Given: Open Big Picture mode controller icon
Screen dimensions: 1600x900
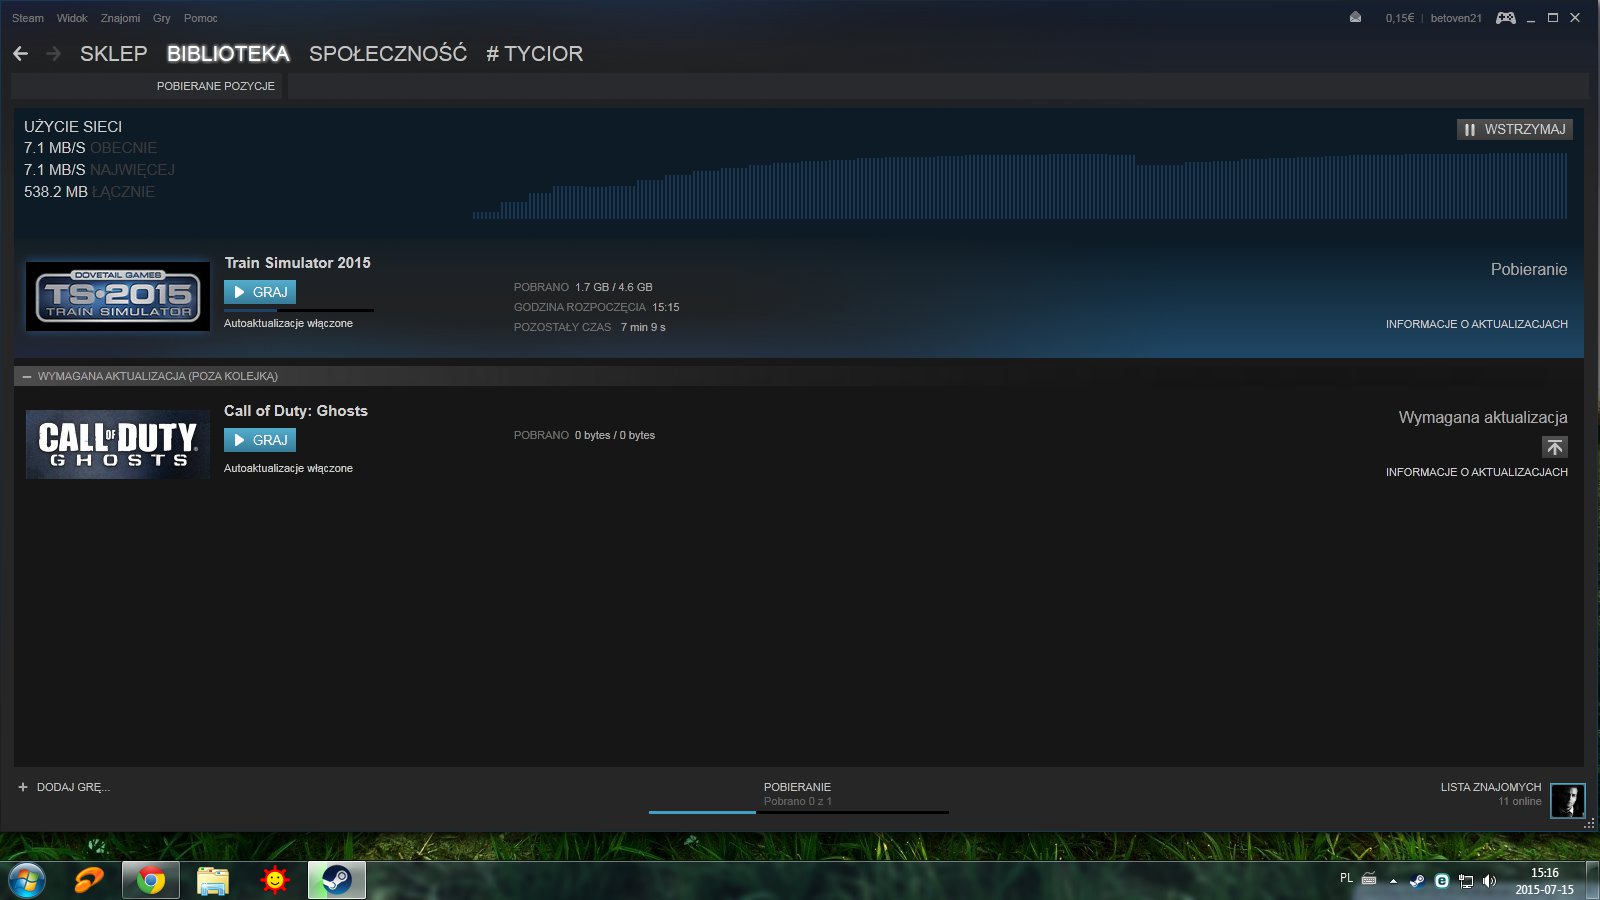Looking at the screenshot, I should [1505, 18].
